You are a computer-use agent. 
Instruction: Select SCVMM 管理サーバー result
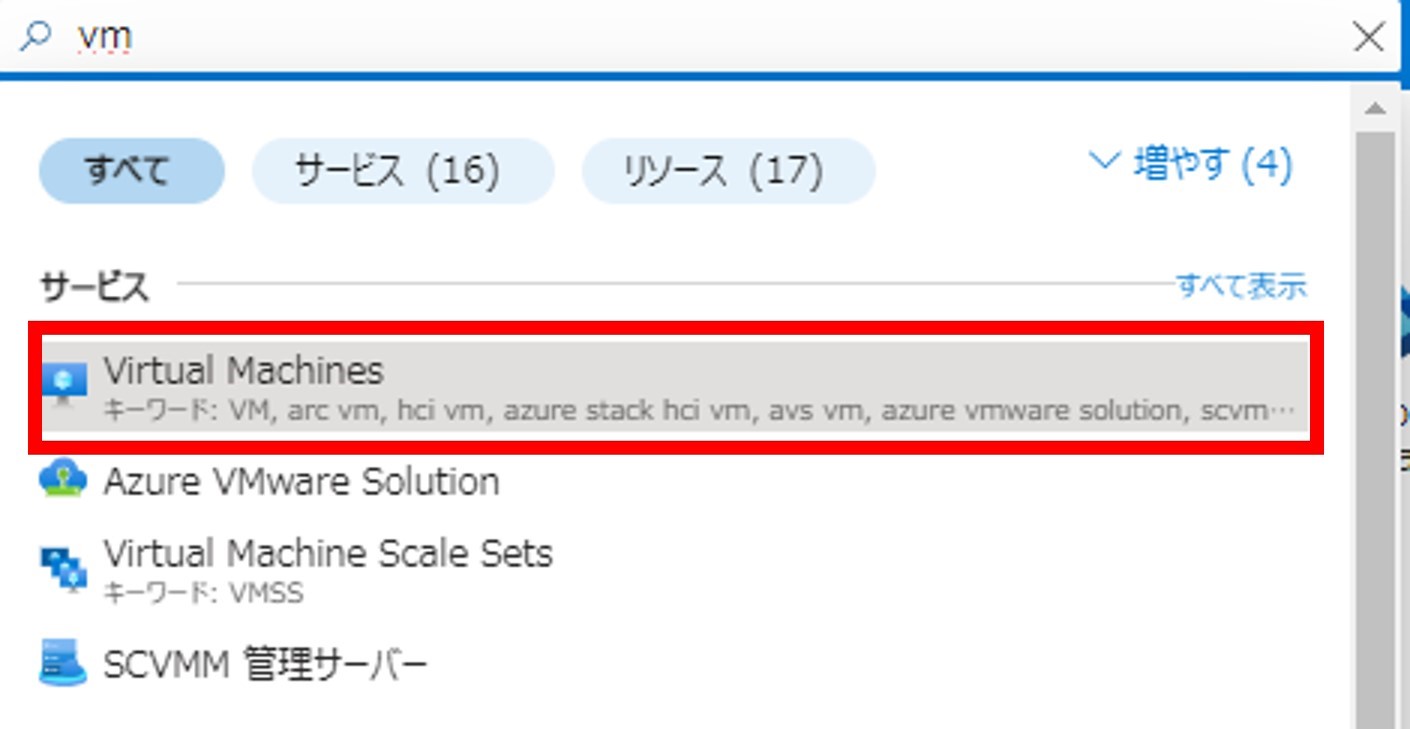(x=266, y=664)
